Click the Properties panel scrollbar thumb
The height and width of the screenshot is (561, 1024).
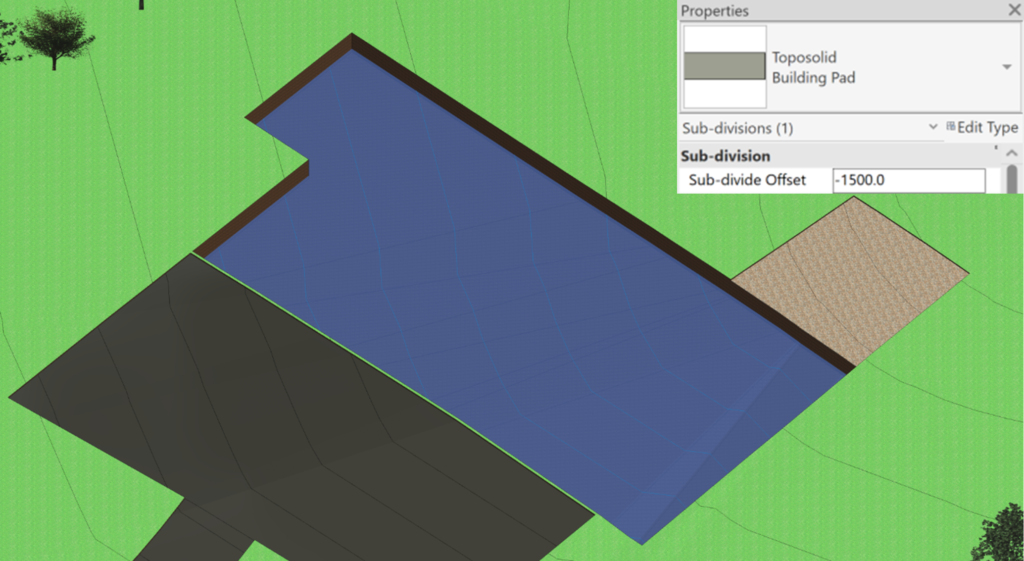point(1012,180)
